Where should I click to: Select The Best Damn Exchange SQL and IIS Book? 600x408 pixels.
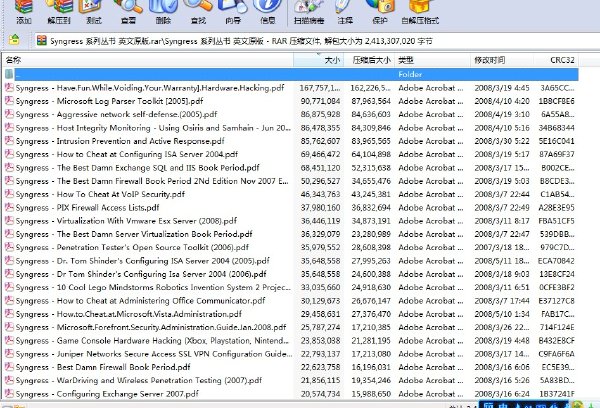click(290, 168)
